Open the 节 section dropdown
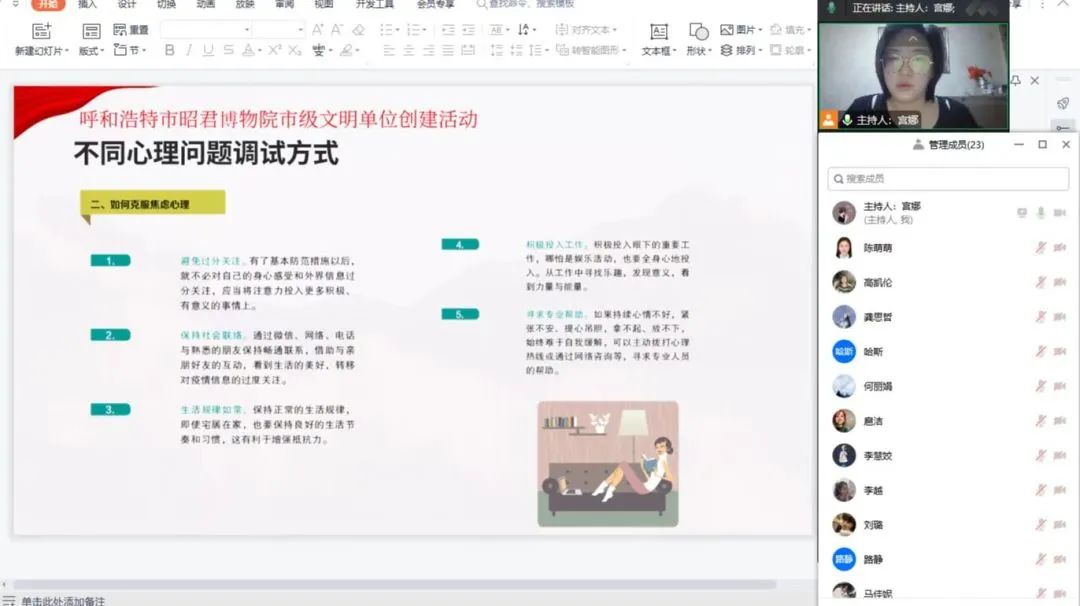 131,50
